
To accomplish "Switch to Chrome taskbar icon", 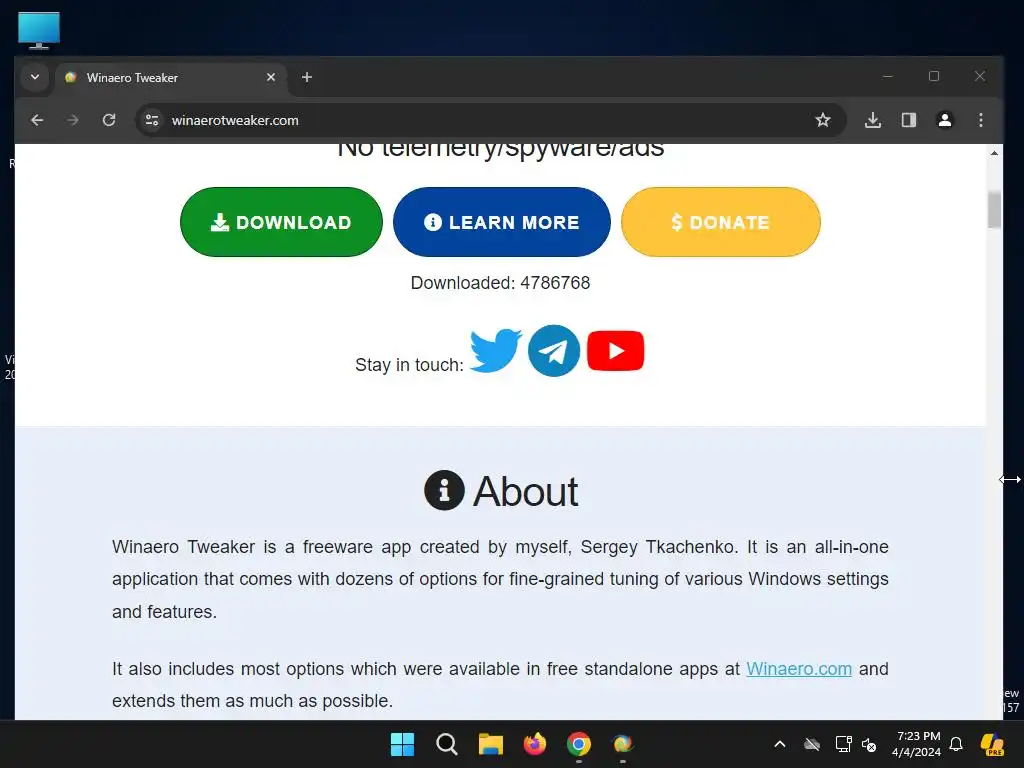I will tap(579, 744).
